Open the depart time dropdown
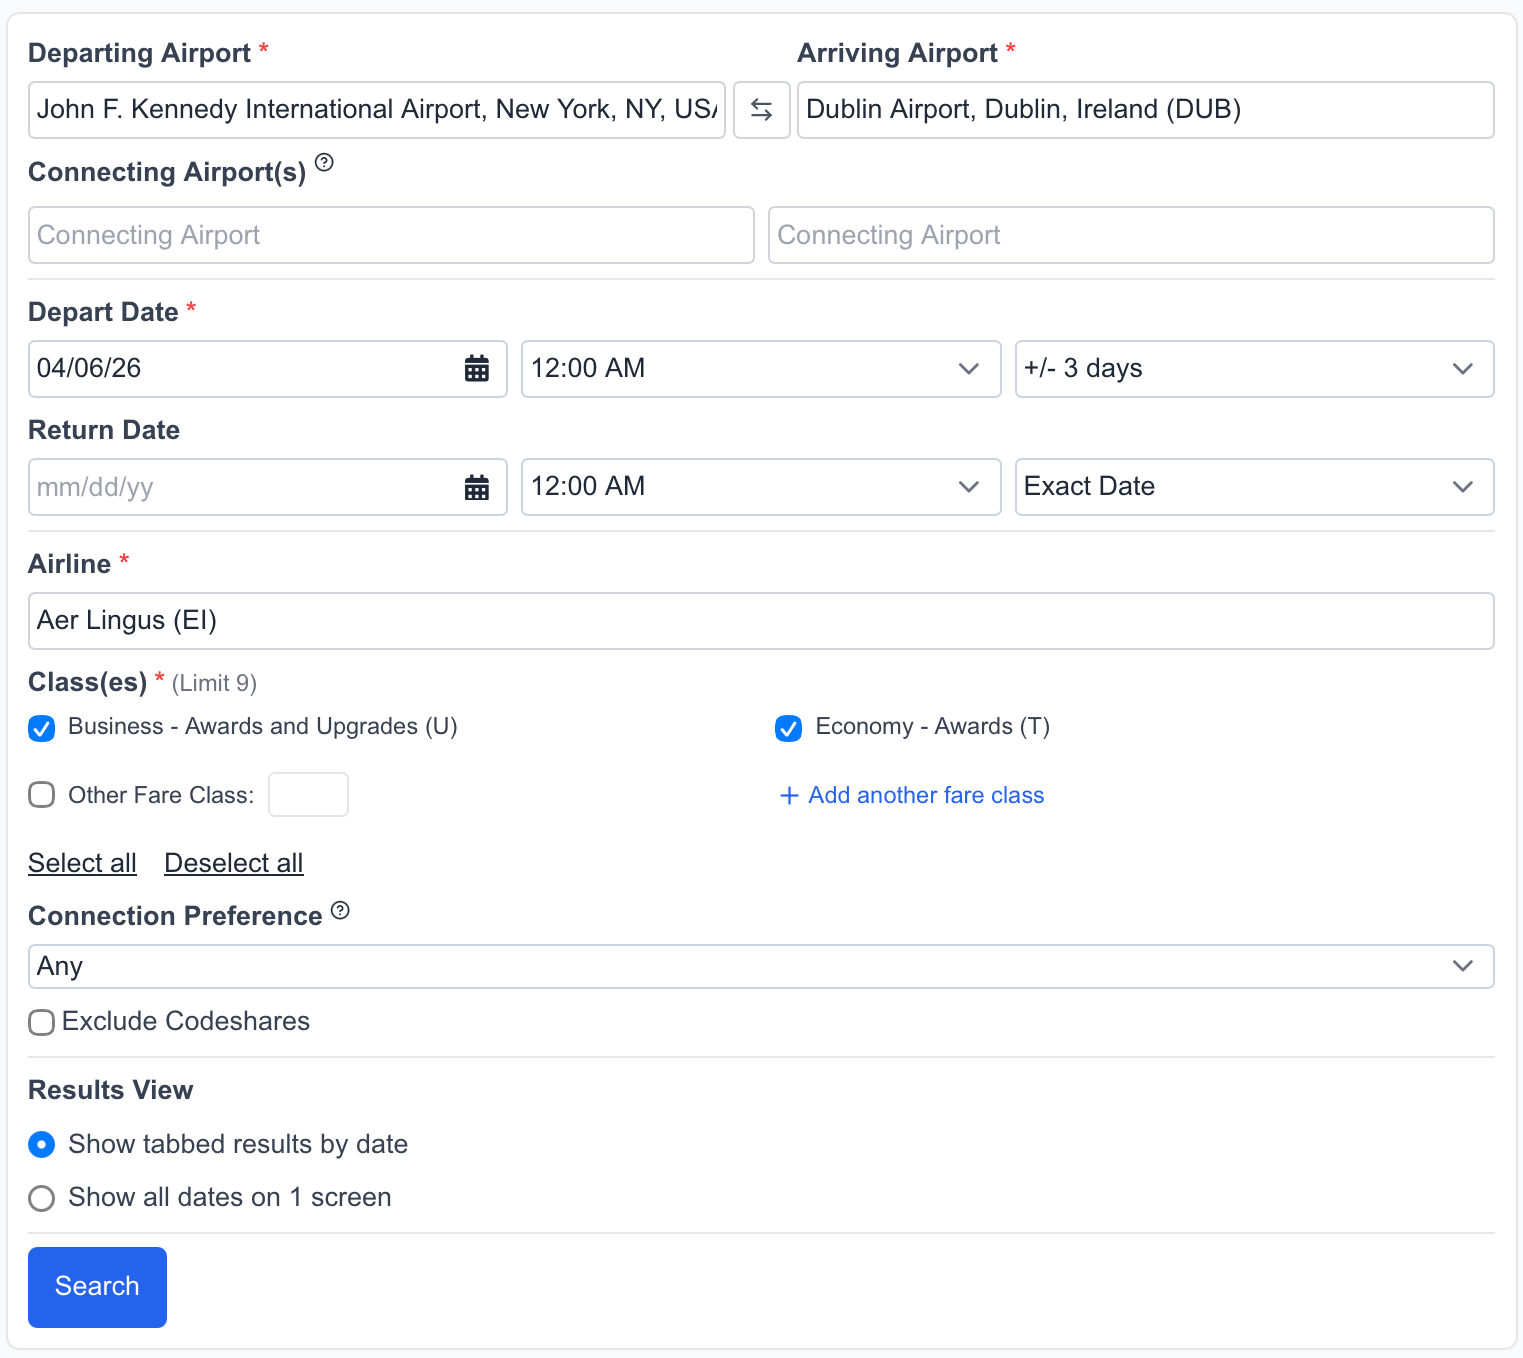The height and width of the screenshot is (1358, 1523). tap(760, 368)
